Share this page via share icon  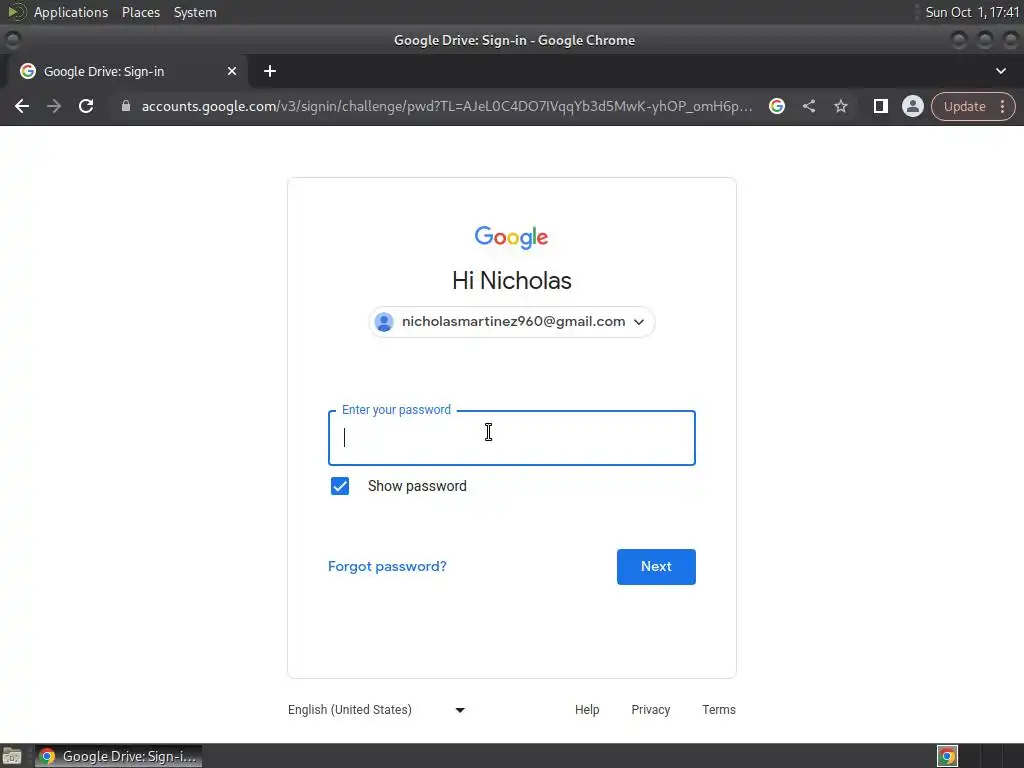pyautogui.click(x=809, y=106)
